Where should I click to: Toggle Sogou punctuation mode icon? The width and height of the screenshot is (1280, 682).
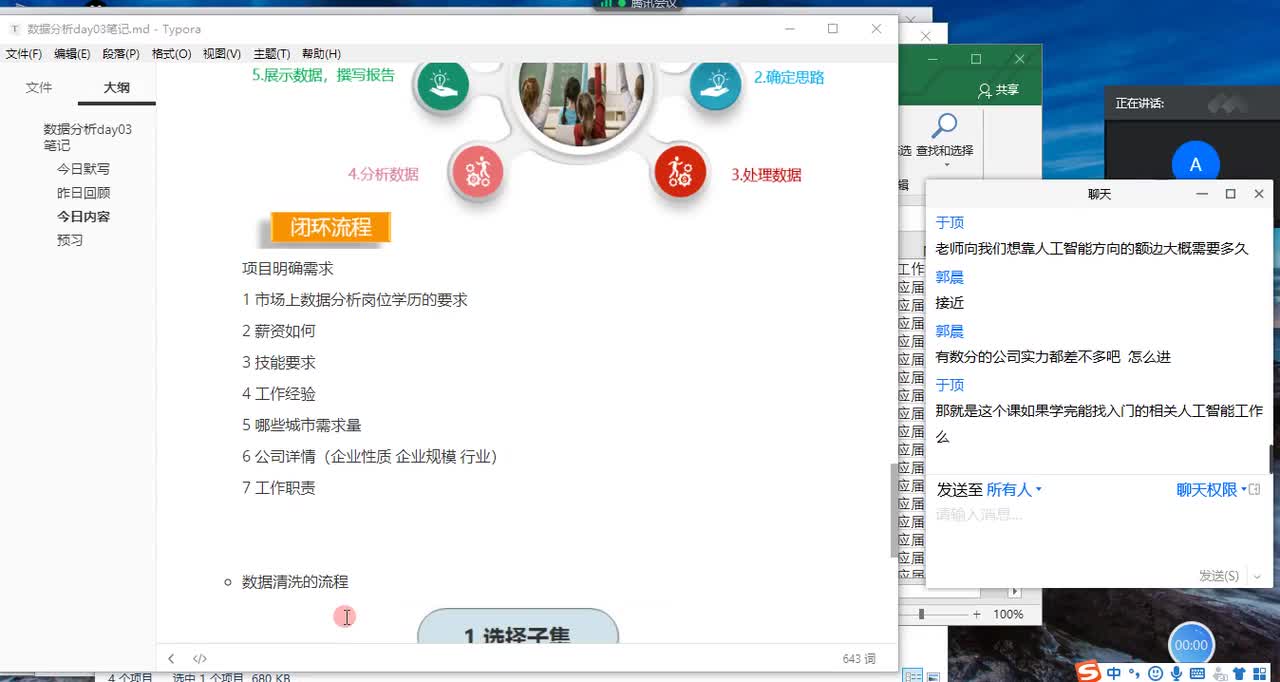pyautogui.click(x=1135, y=675)
